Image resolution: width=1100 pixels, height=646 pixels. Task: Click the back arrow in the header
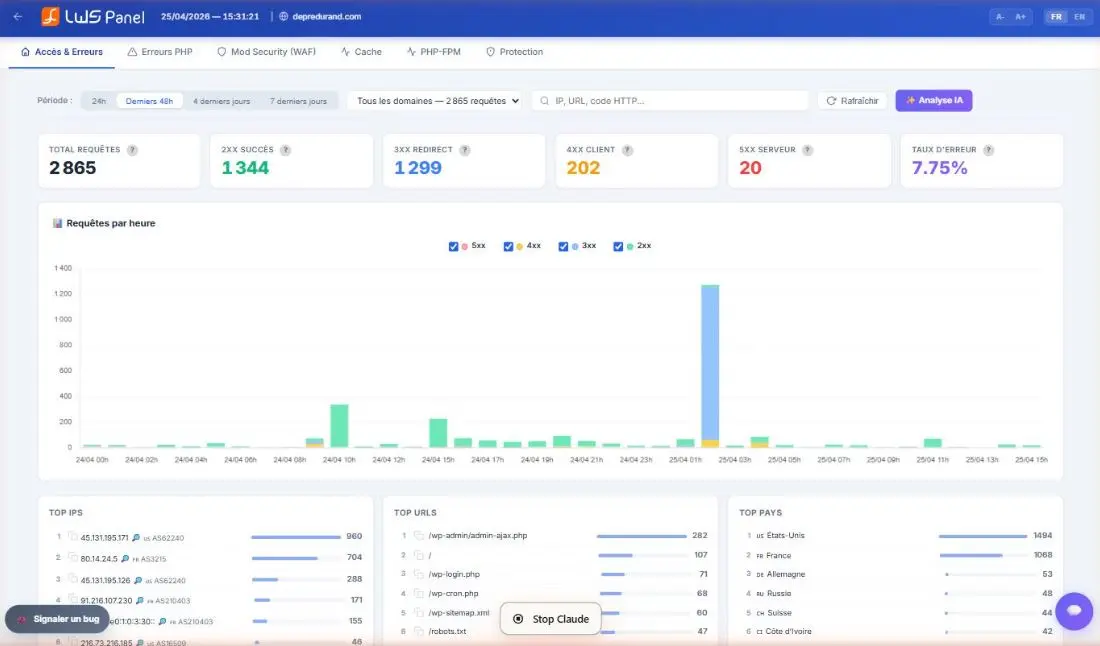coord(18,16)
